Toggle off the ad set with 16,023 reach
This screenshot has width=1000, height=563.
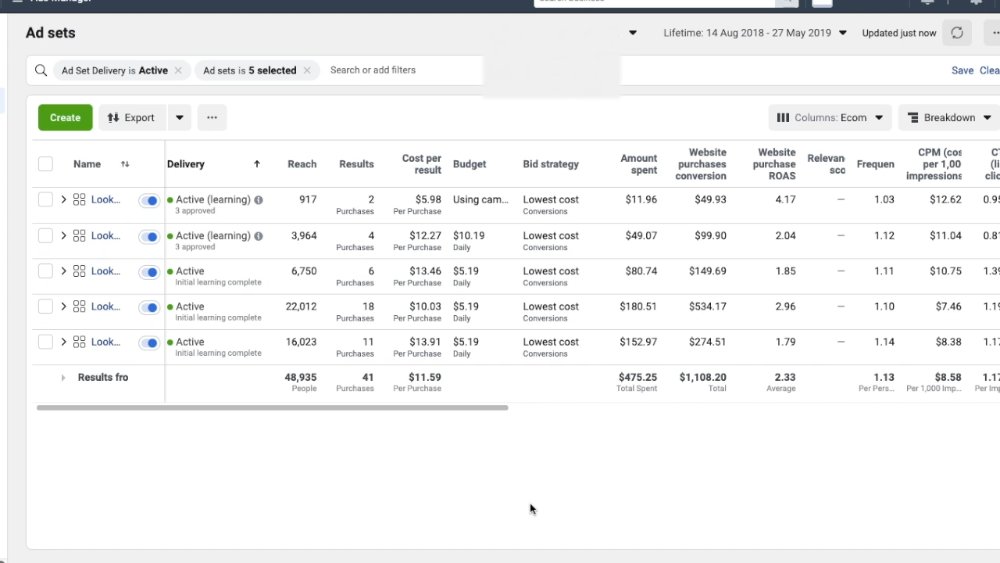149,343
